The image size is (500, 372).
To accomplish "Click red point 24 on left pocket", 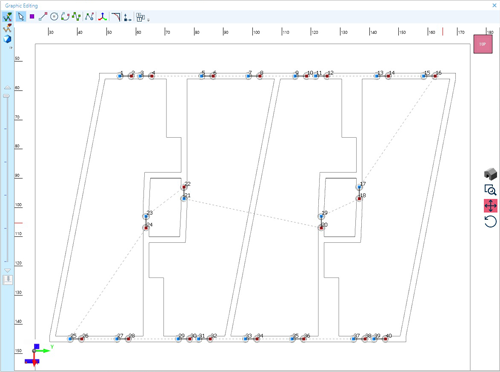I will click(146, 228).
